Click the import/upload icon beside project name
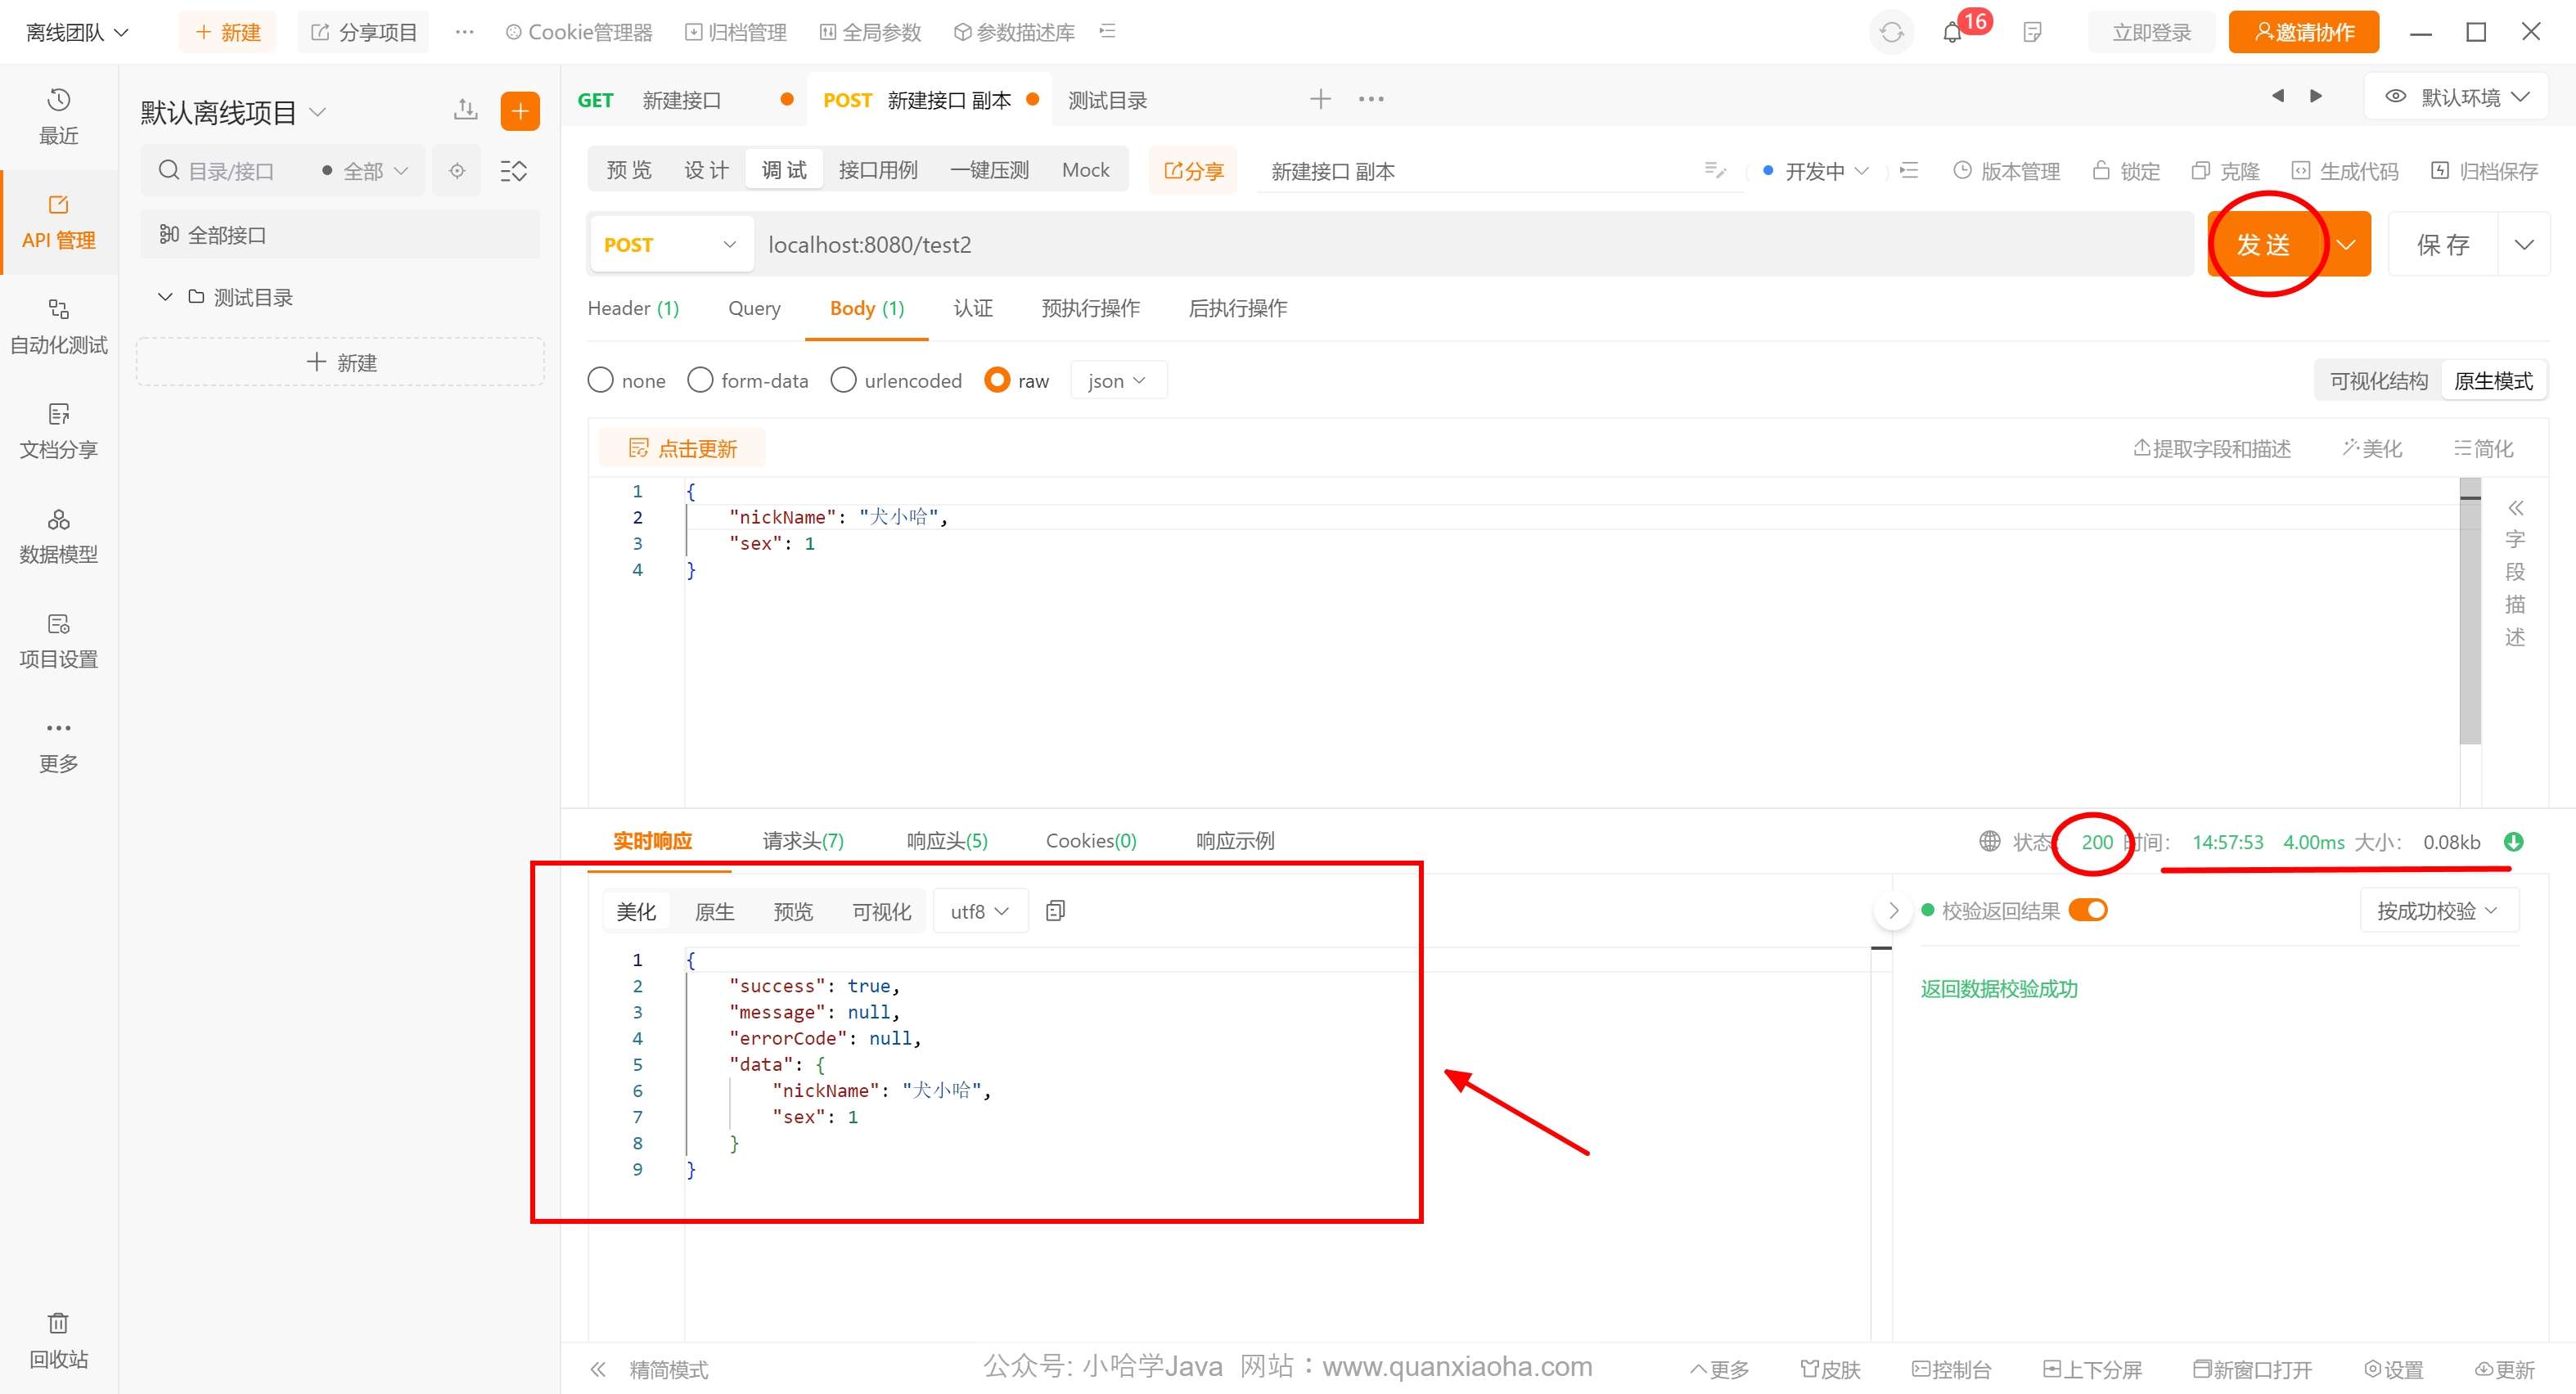The height and width of the screenshot is (1394, 2576). coord(465,110)
